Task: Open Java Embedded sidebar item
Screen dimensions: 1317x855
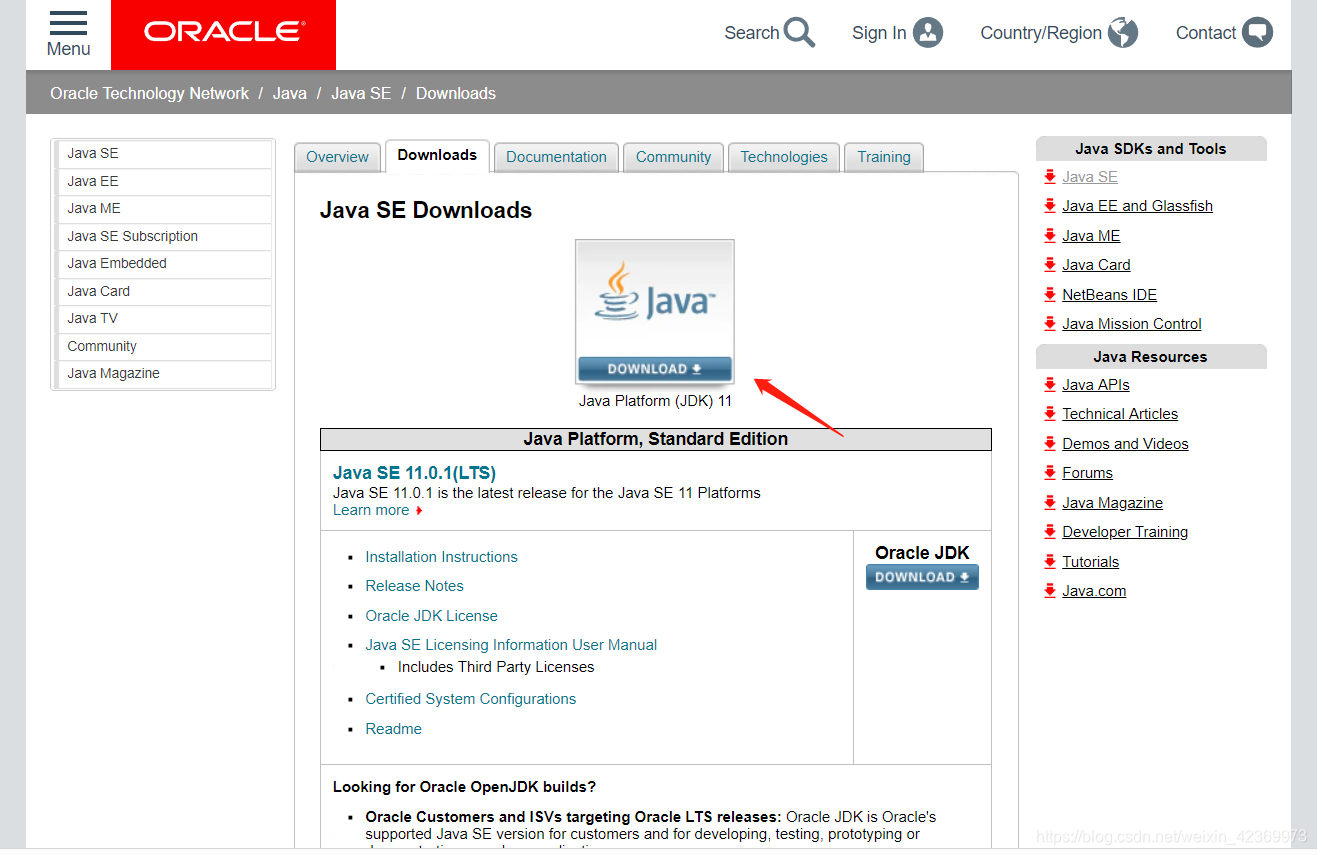Action: pyautogui.click(x=163, y=263)
